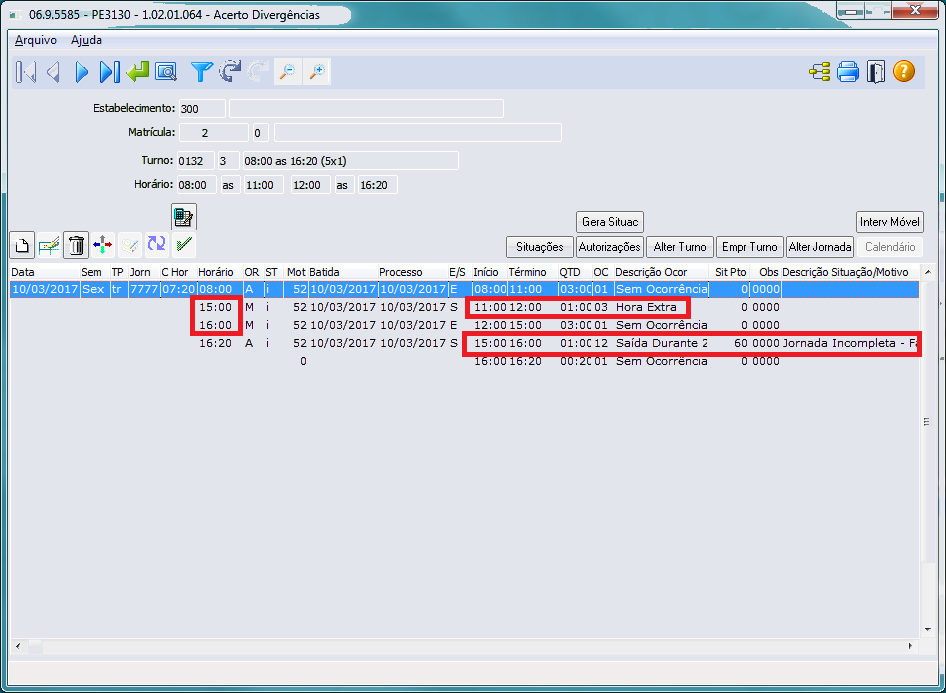
Task: Open the yellow hierarchy tree icon
Action: tap(819, 72)
